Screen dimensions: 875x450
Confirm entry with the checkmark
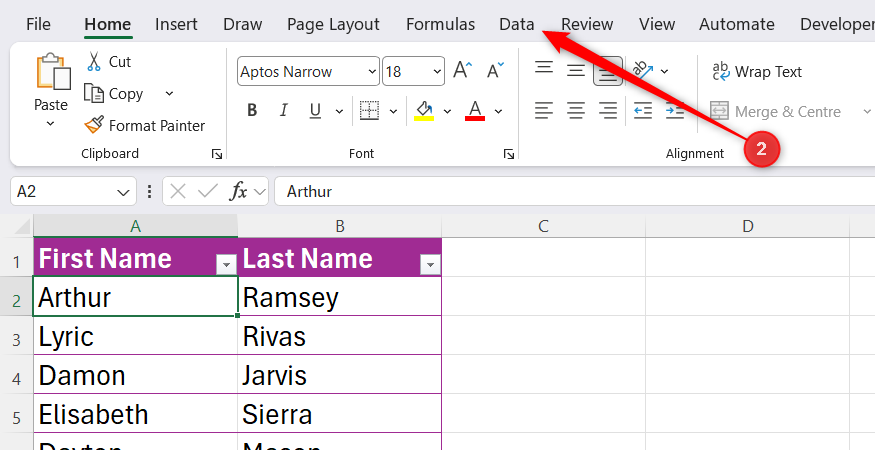[x=208, y=192]
